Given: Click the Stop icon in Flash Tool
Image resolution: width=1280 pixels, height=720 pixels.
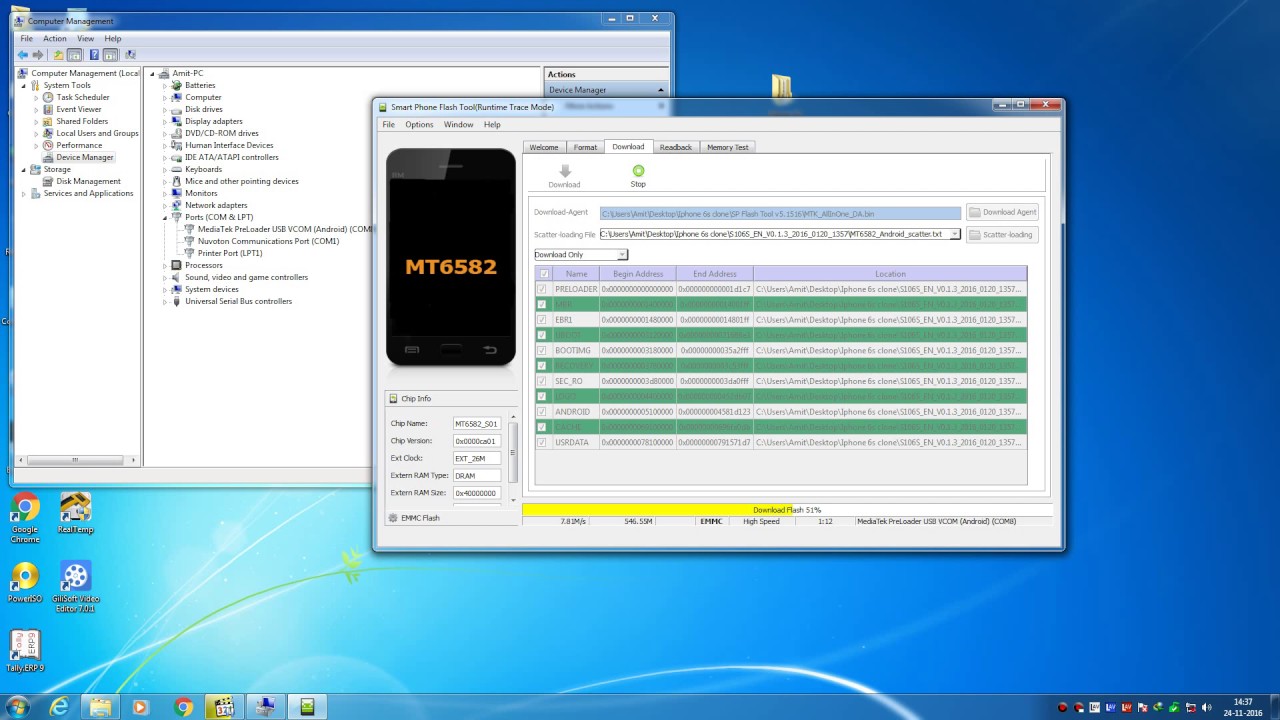Looking at the screenshot, I should (638, 171).
